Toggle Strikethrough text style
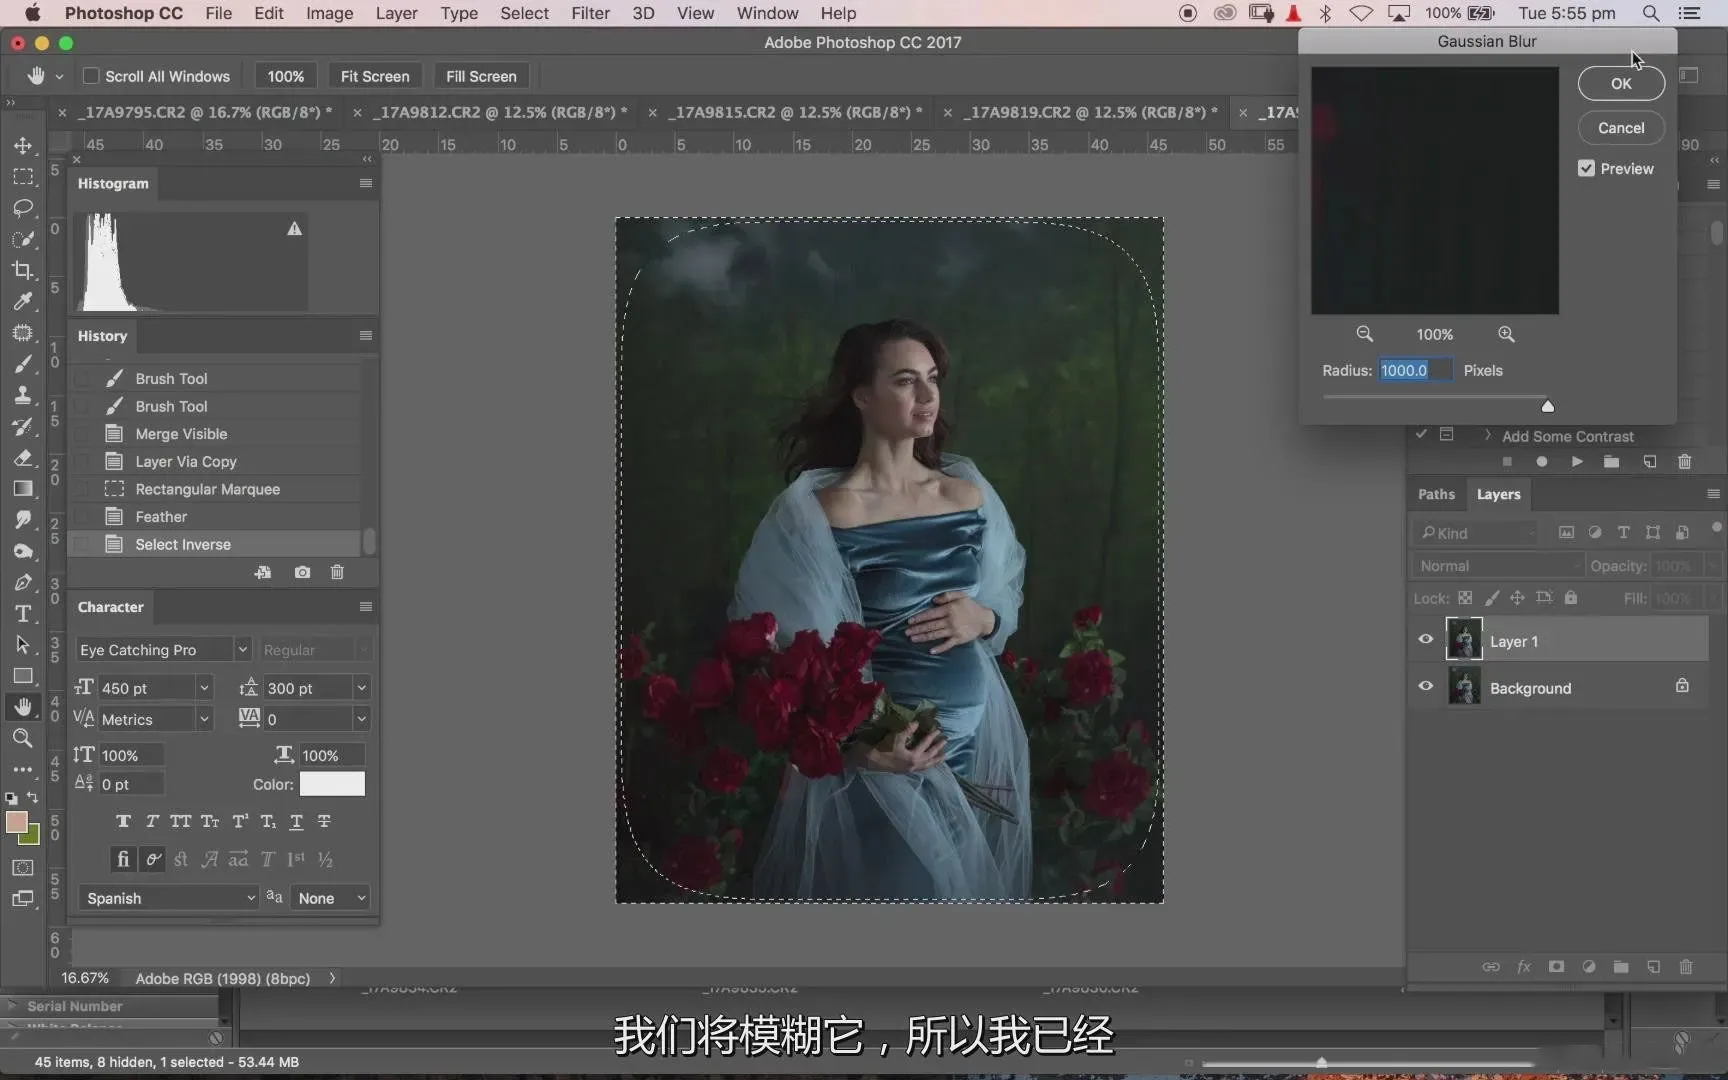The height and width of the screenshot is (1080, 1728). [324, 822]
